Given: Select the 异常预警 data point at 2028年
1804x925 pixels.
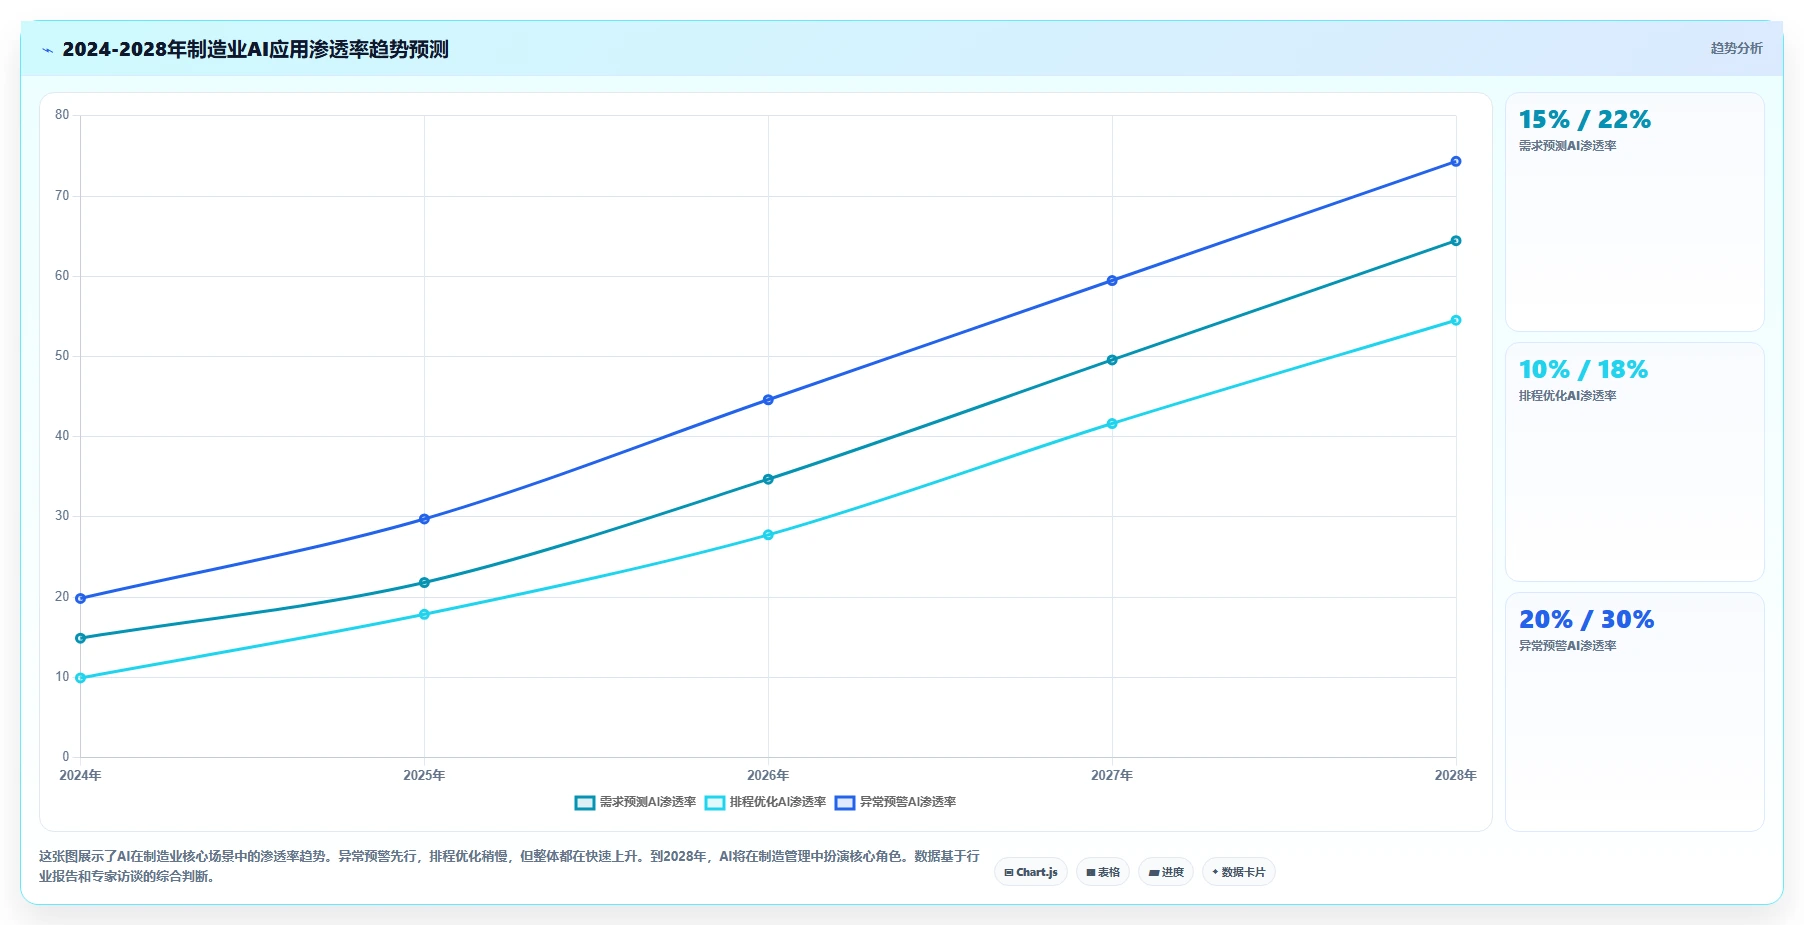Looking at the screenshot, I should point(1456,161).
